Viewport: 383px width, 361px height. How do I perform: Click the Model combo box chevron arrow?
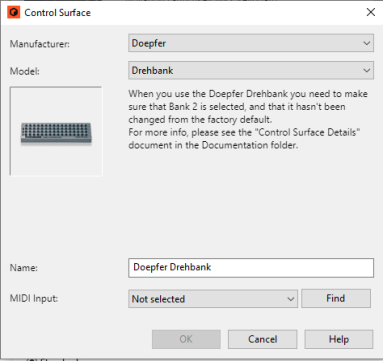click(x=366, y=71)
